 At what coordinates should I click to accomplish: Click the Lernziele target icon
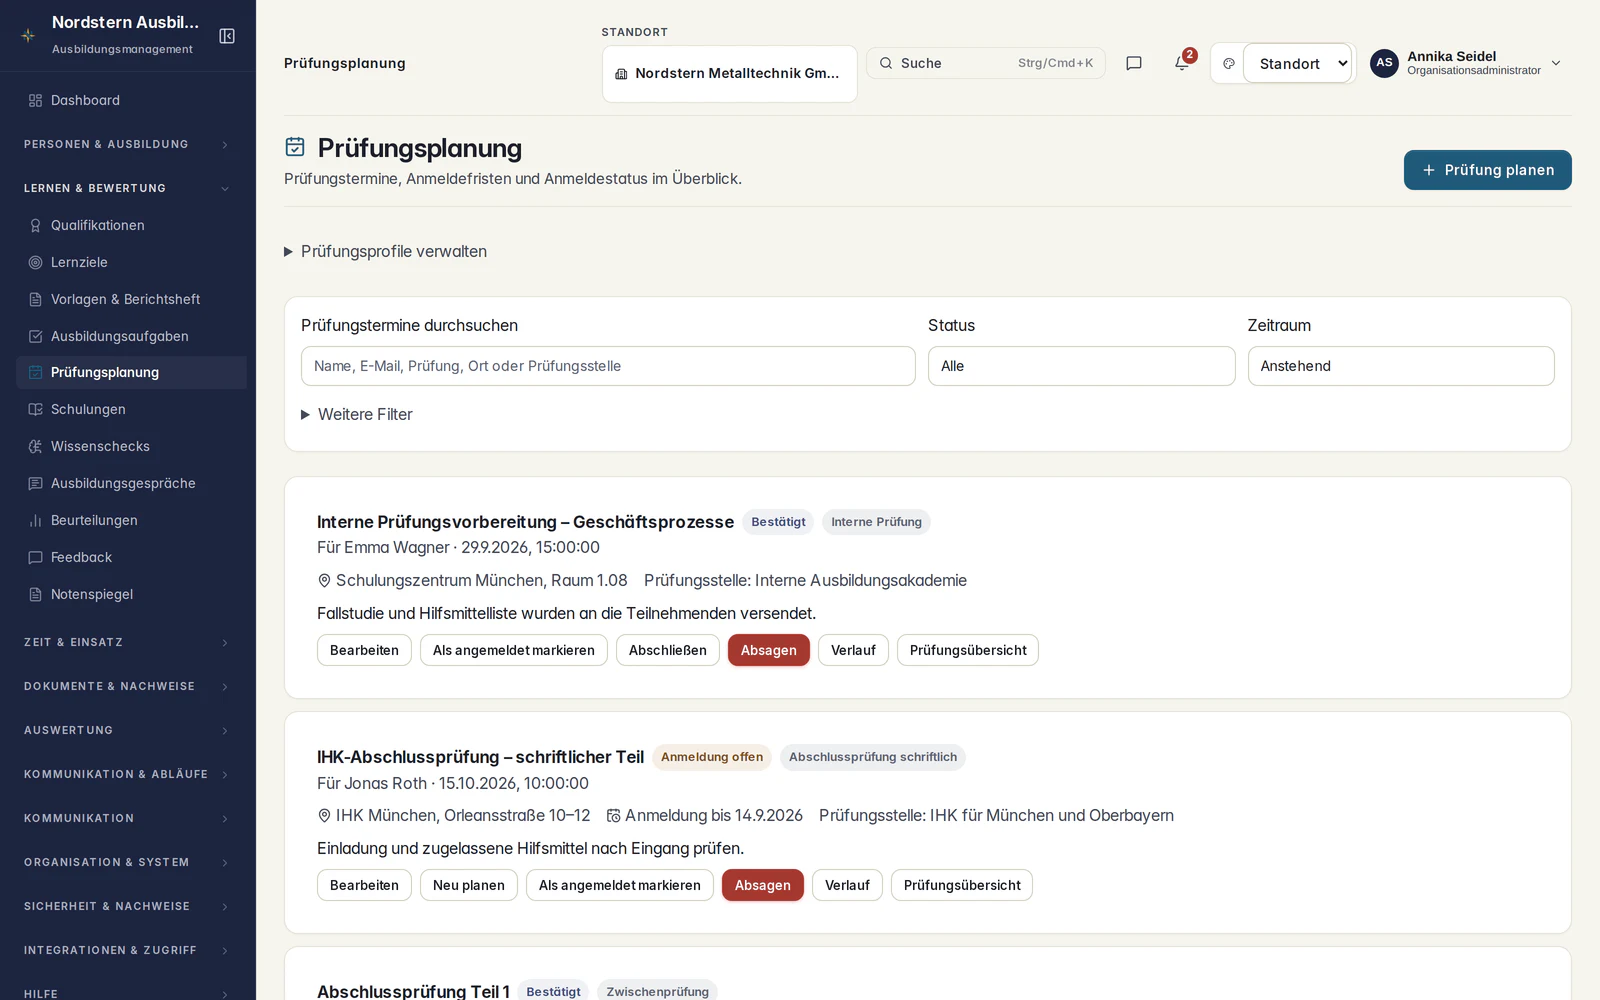pos(35,262)
